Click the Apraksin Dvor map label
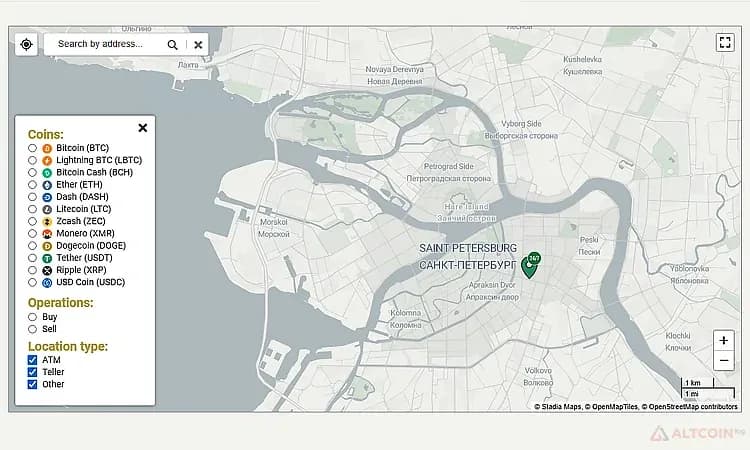 492,285
